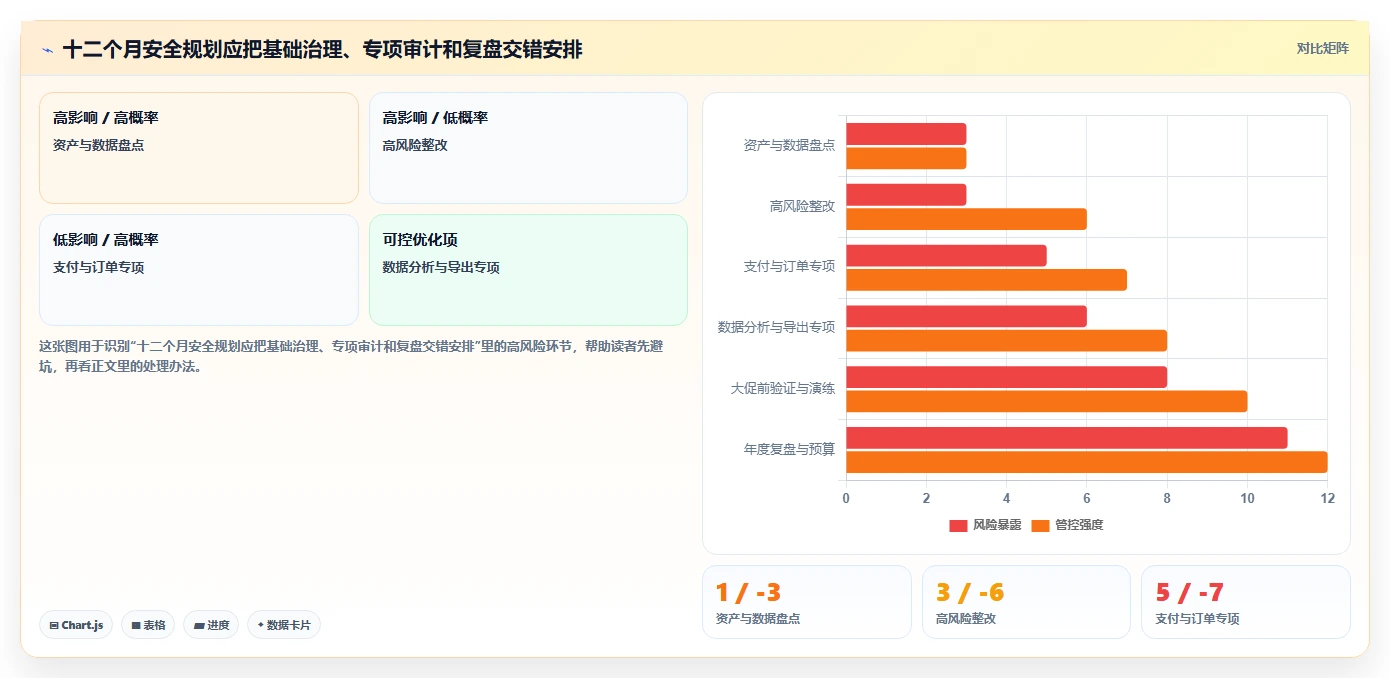Open the 1 / -3 资产与数据盘点 stat card
The width and height of the screenshot is (1390, 678).
807,602
